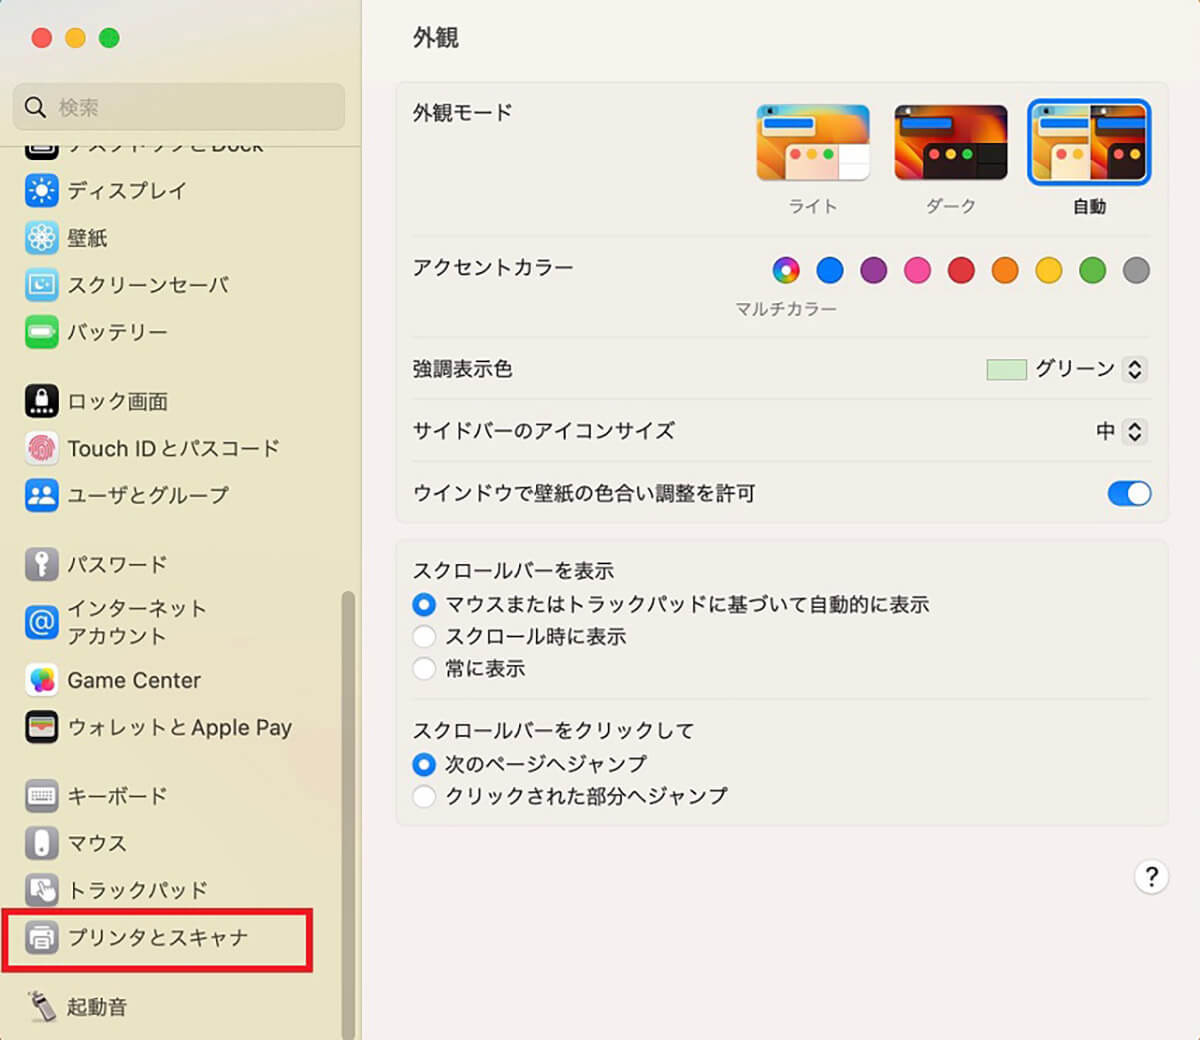Screen dimensions: 1200x1040
Task: Select 常に表示 radio button
Action: click(x=424, y=669)
